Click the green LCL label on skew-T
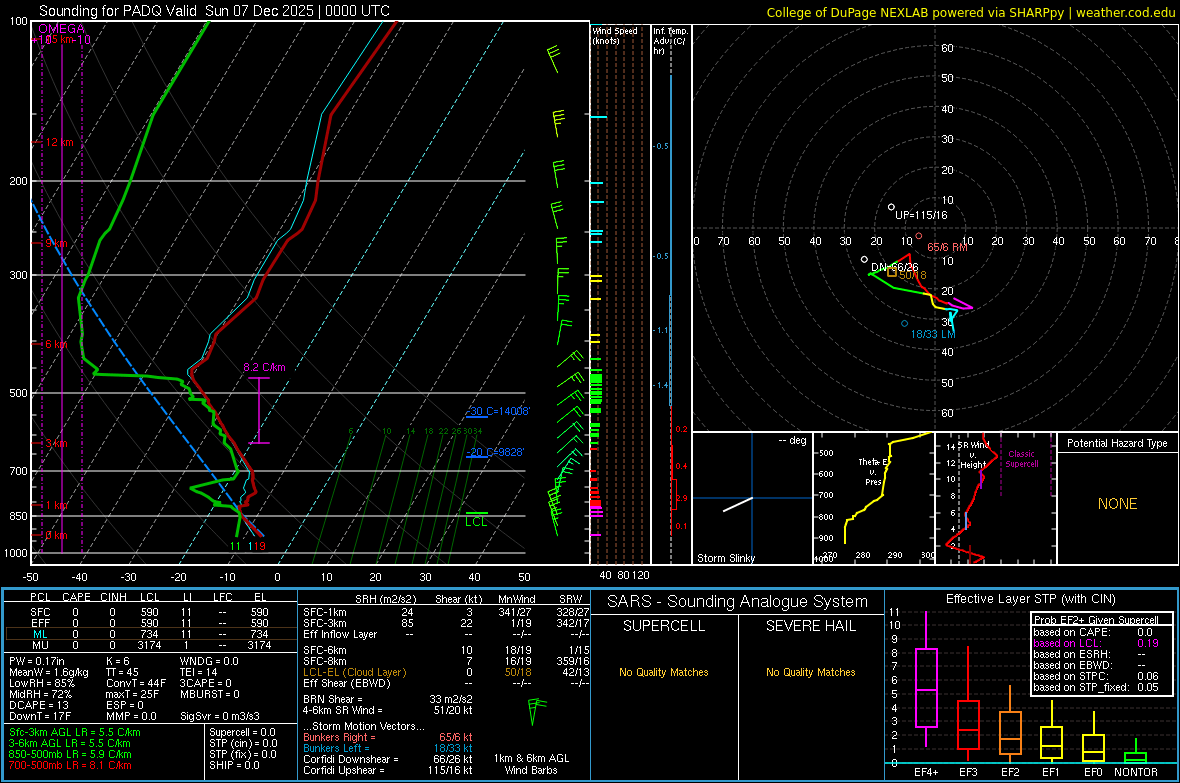 pyautogui.click(x=476, y=522)
